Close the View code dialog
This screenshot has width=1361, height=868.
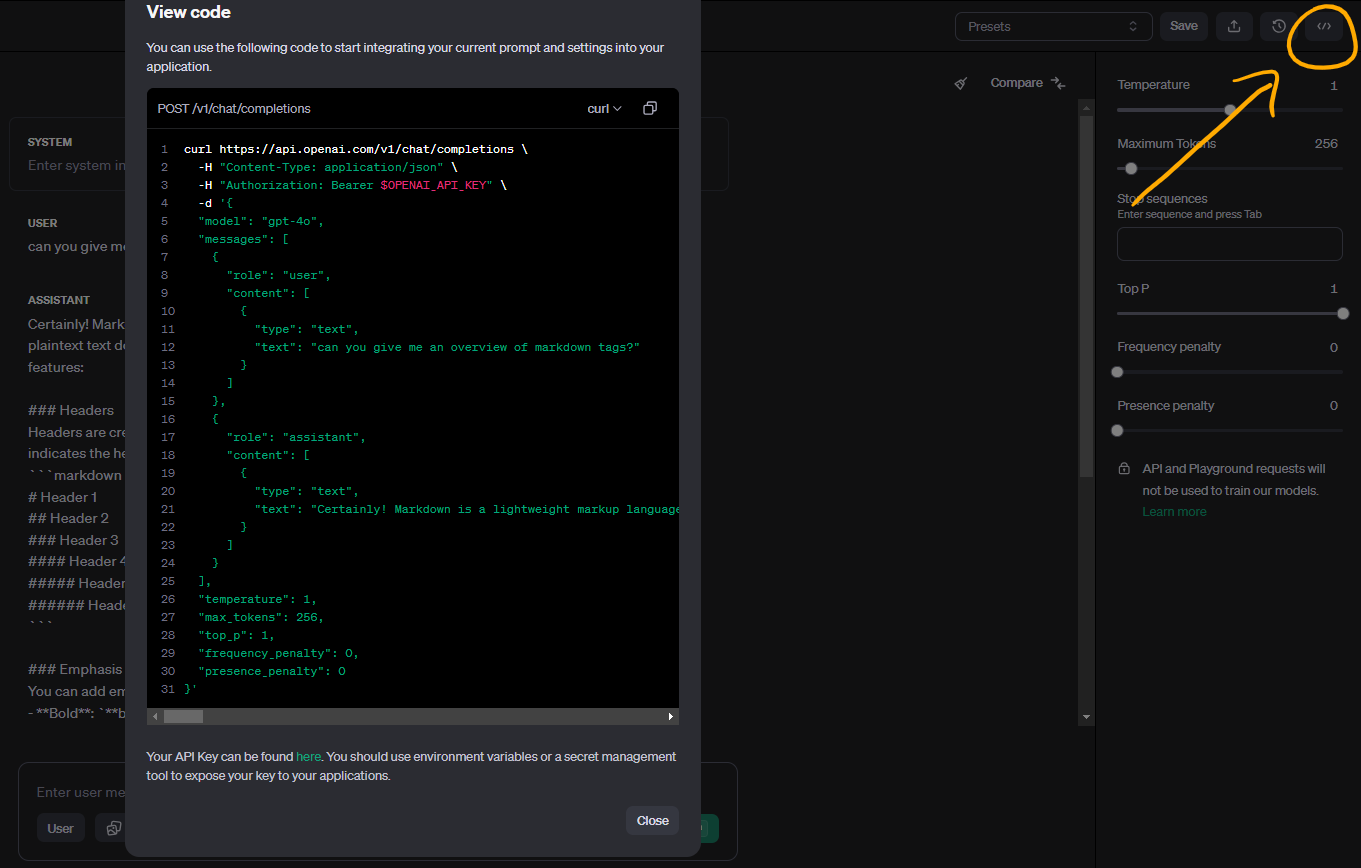point(652,820)
